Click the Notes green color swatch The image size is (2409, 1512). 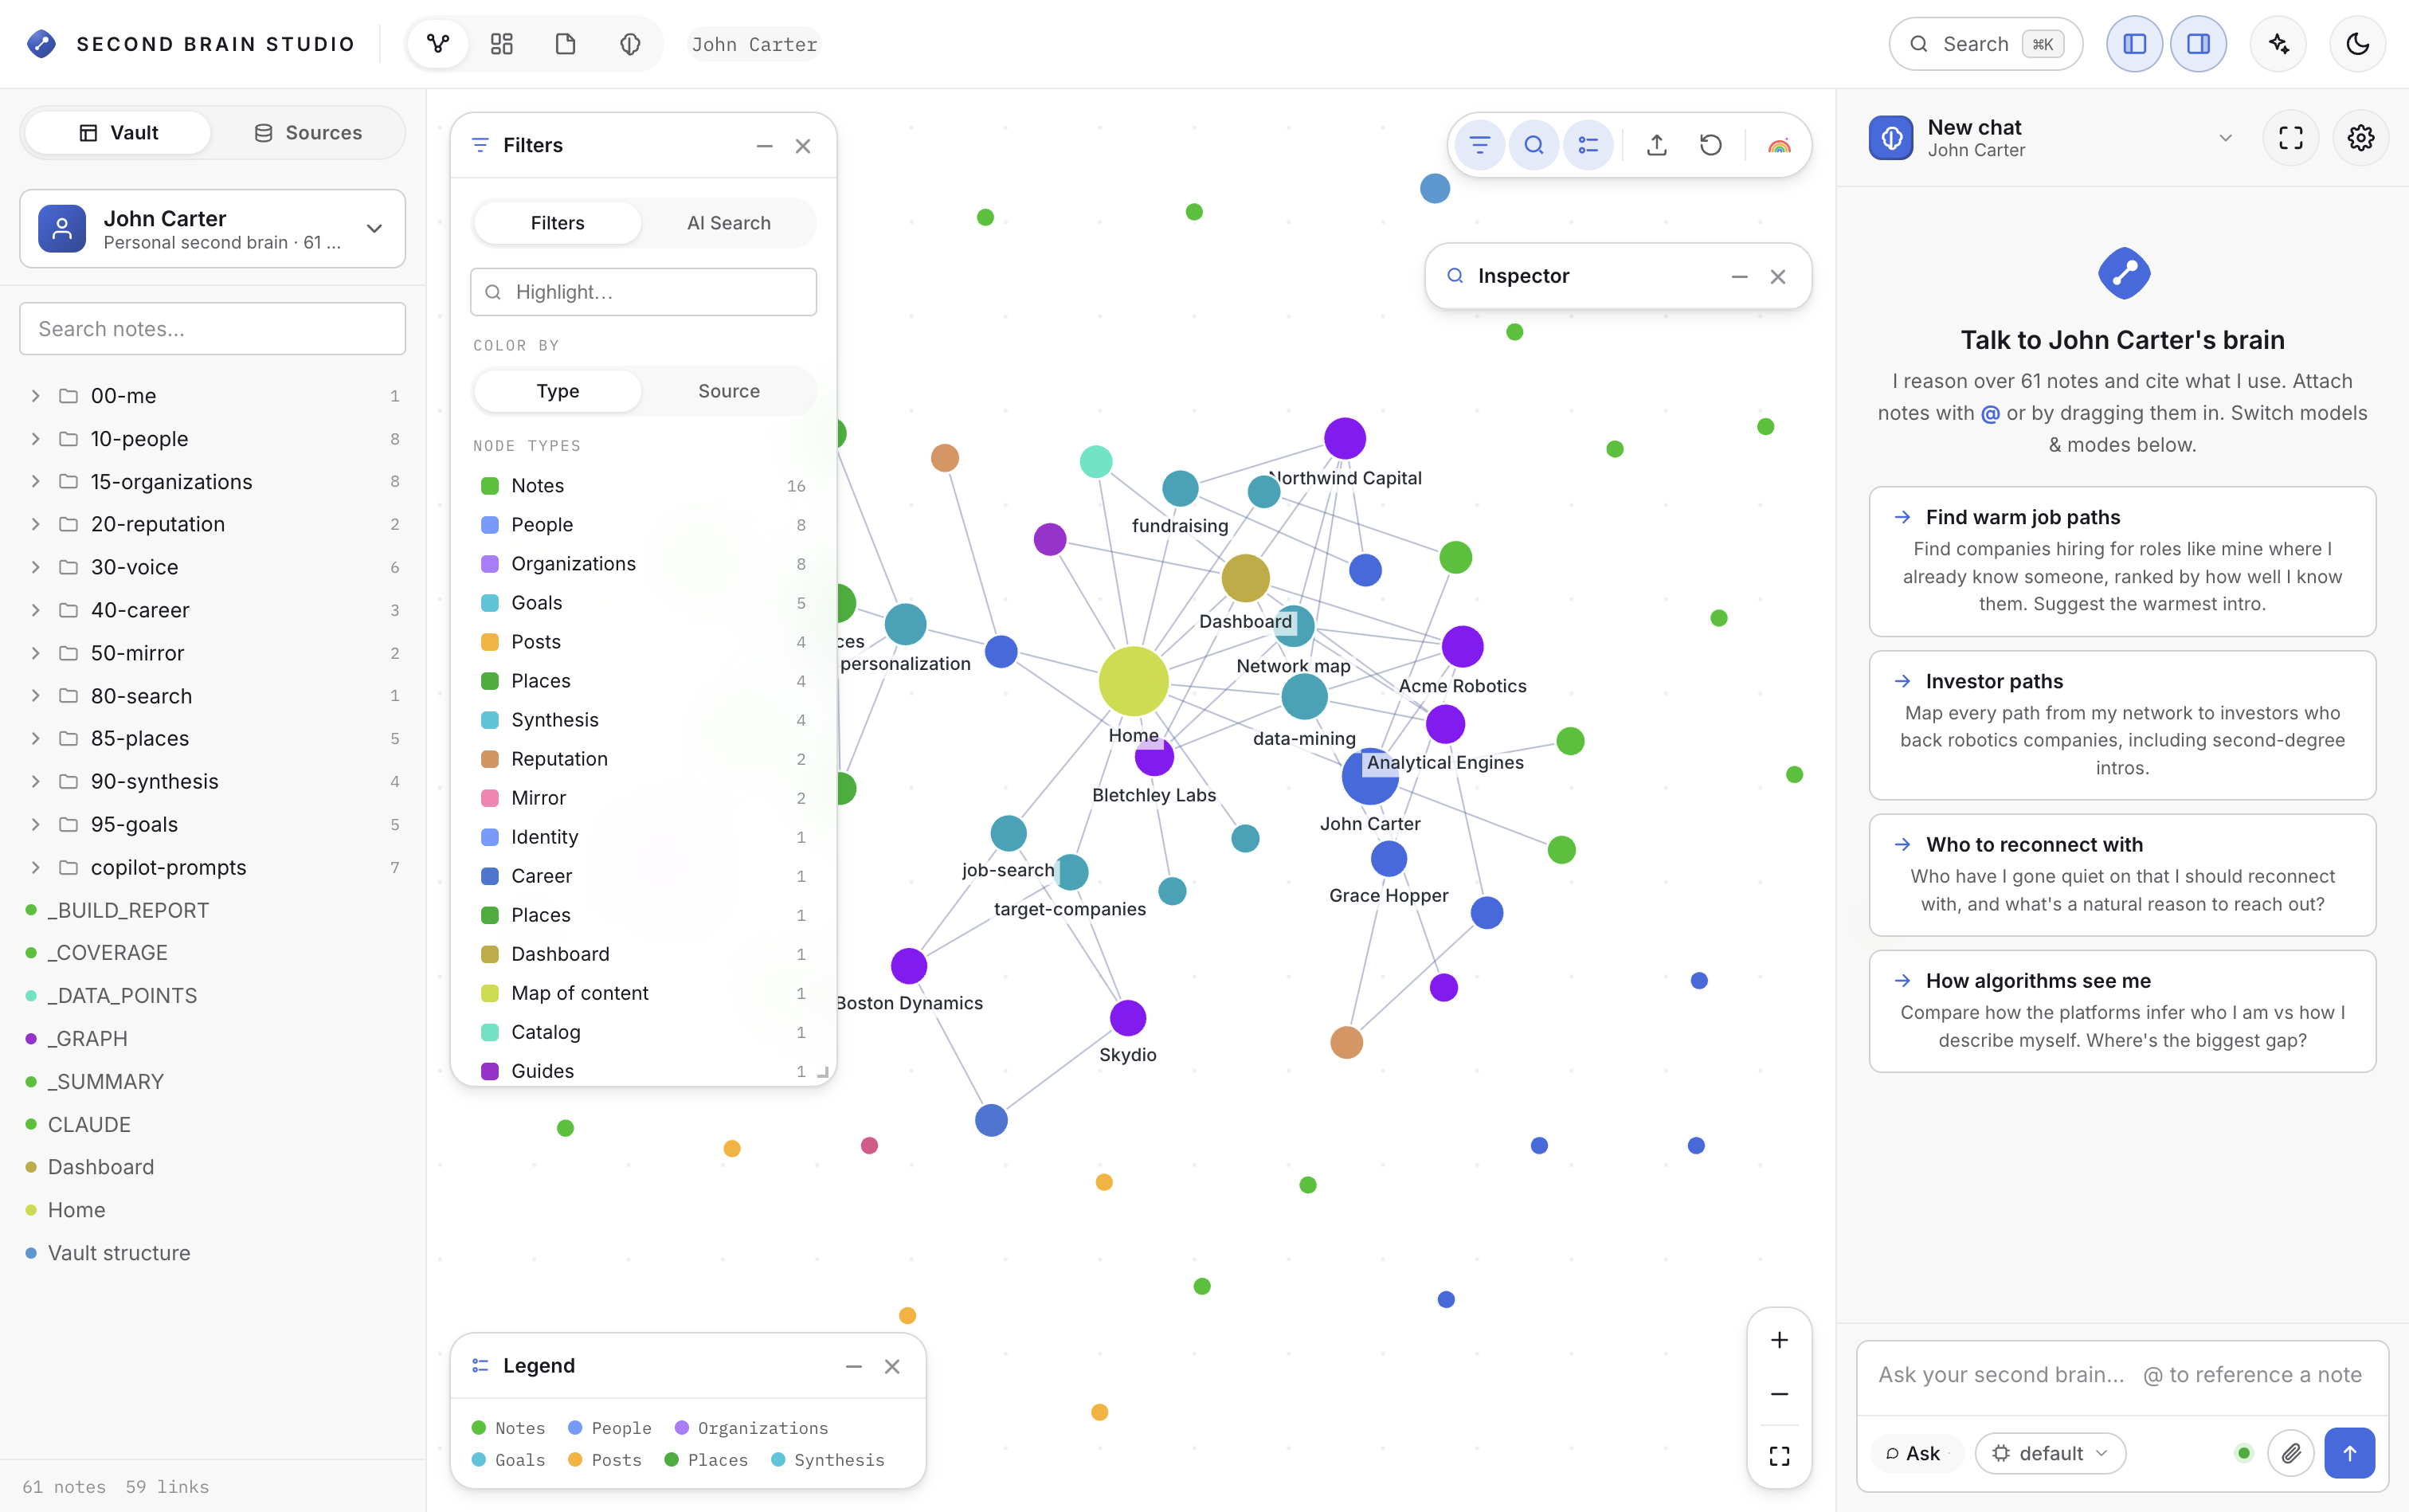[490, 486]
